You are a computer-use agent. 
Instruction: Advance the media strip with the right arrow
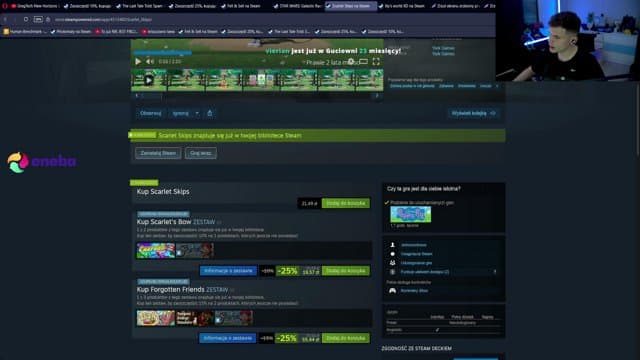click(x=377, y=96)
